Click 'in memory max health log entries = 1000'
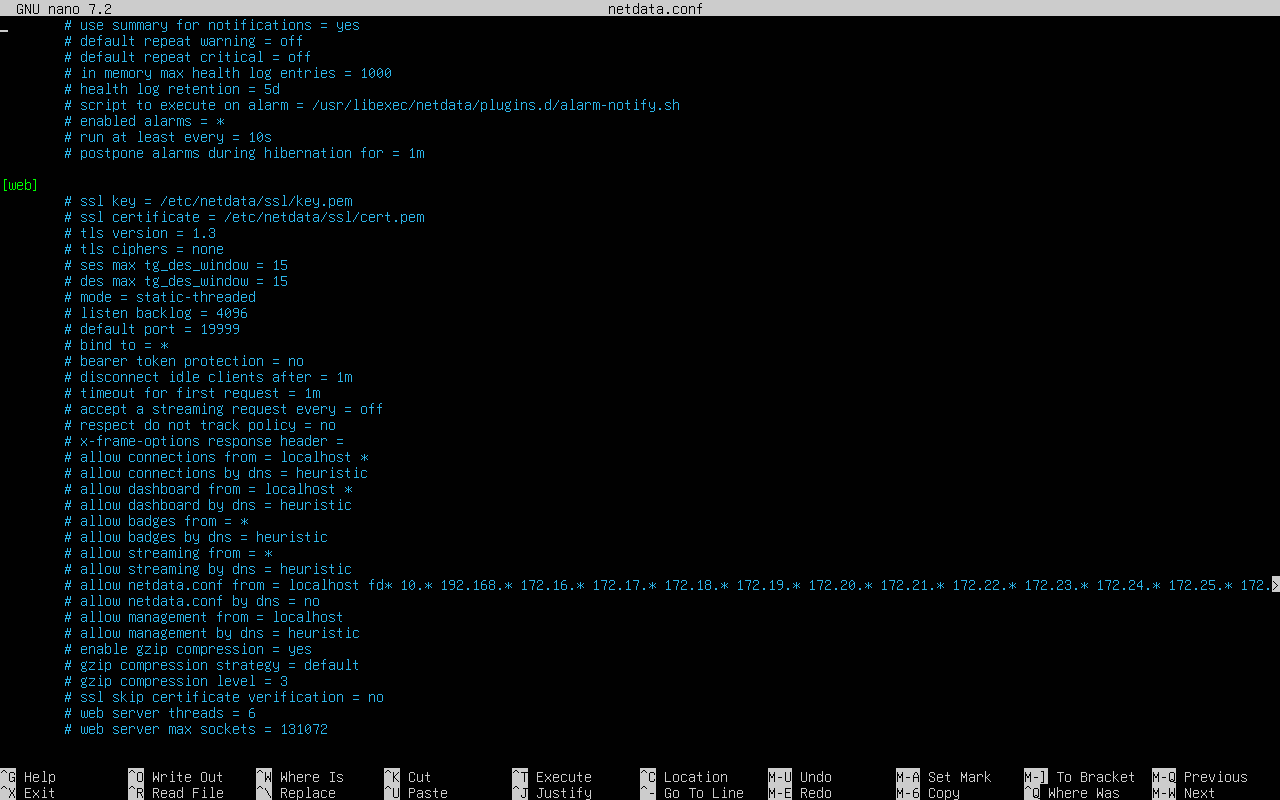This screenshot has width=1280, height=800. (x=228, y=73)
